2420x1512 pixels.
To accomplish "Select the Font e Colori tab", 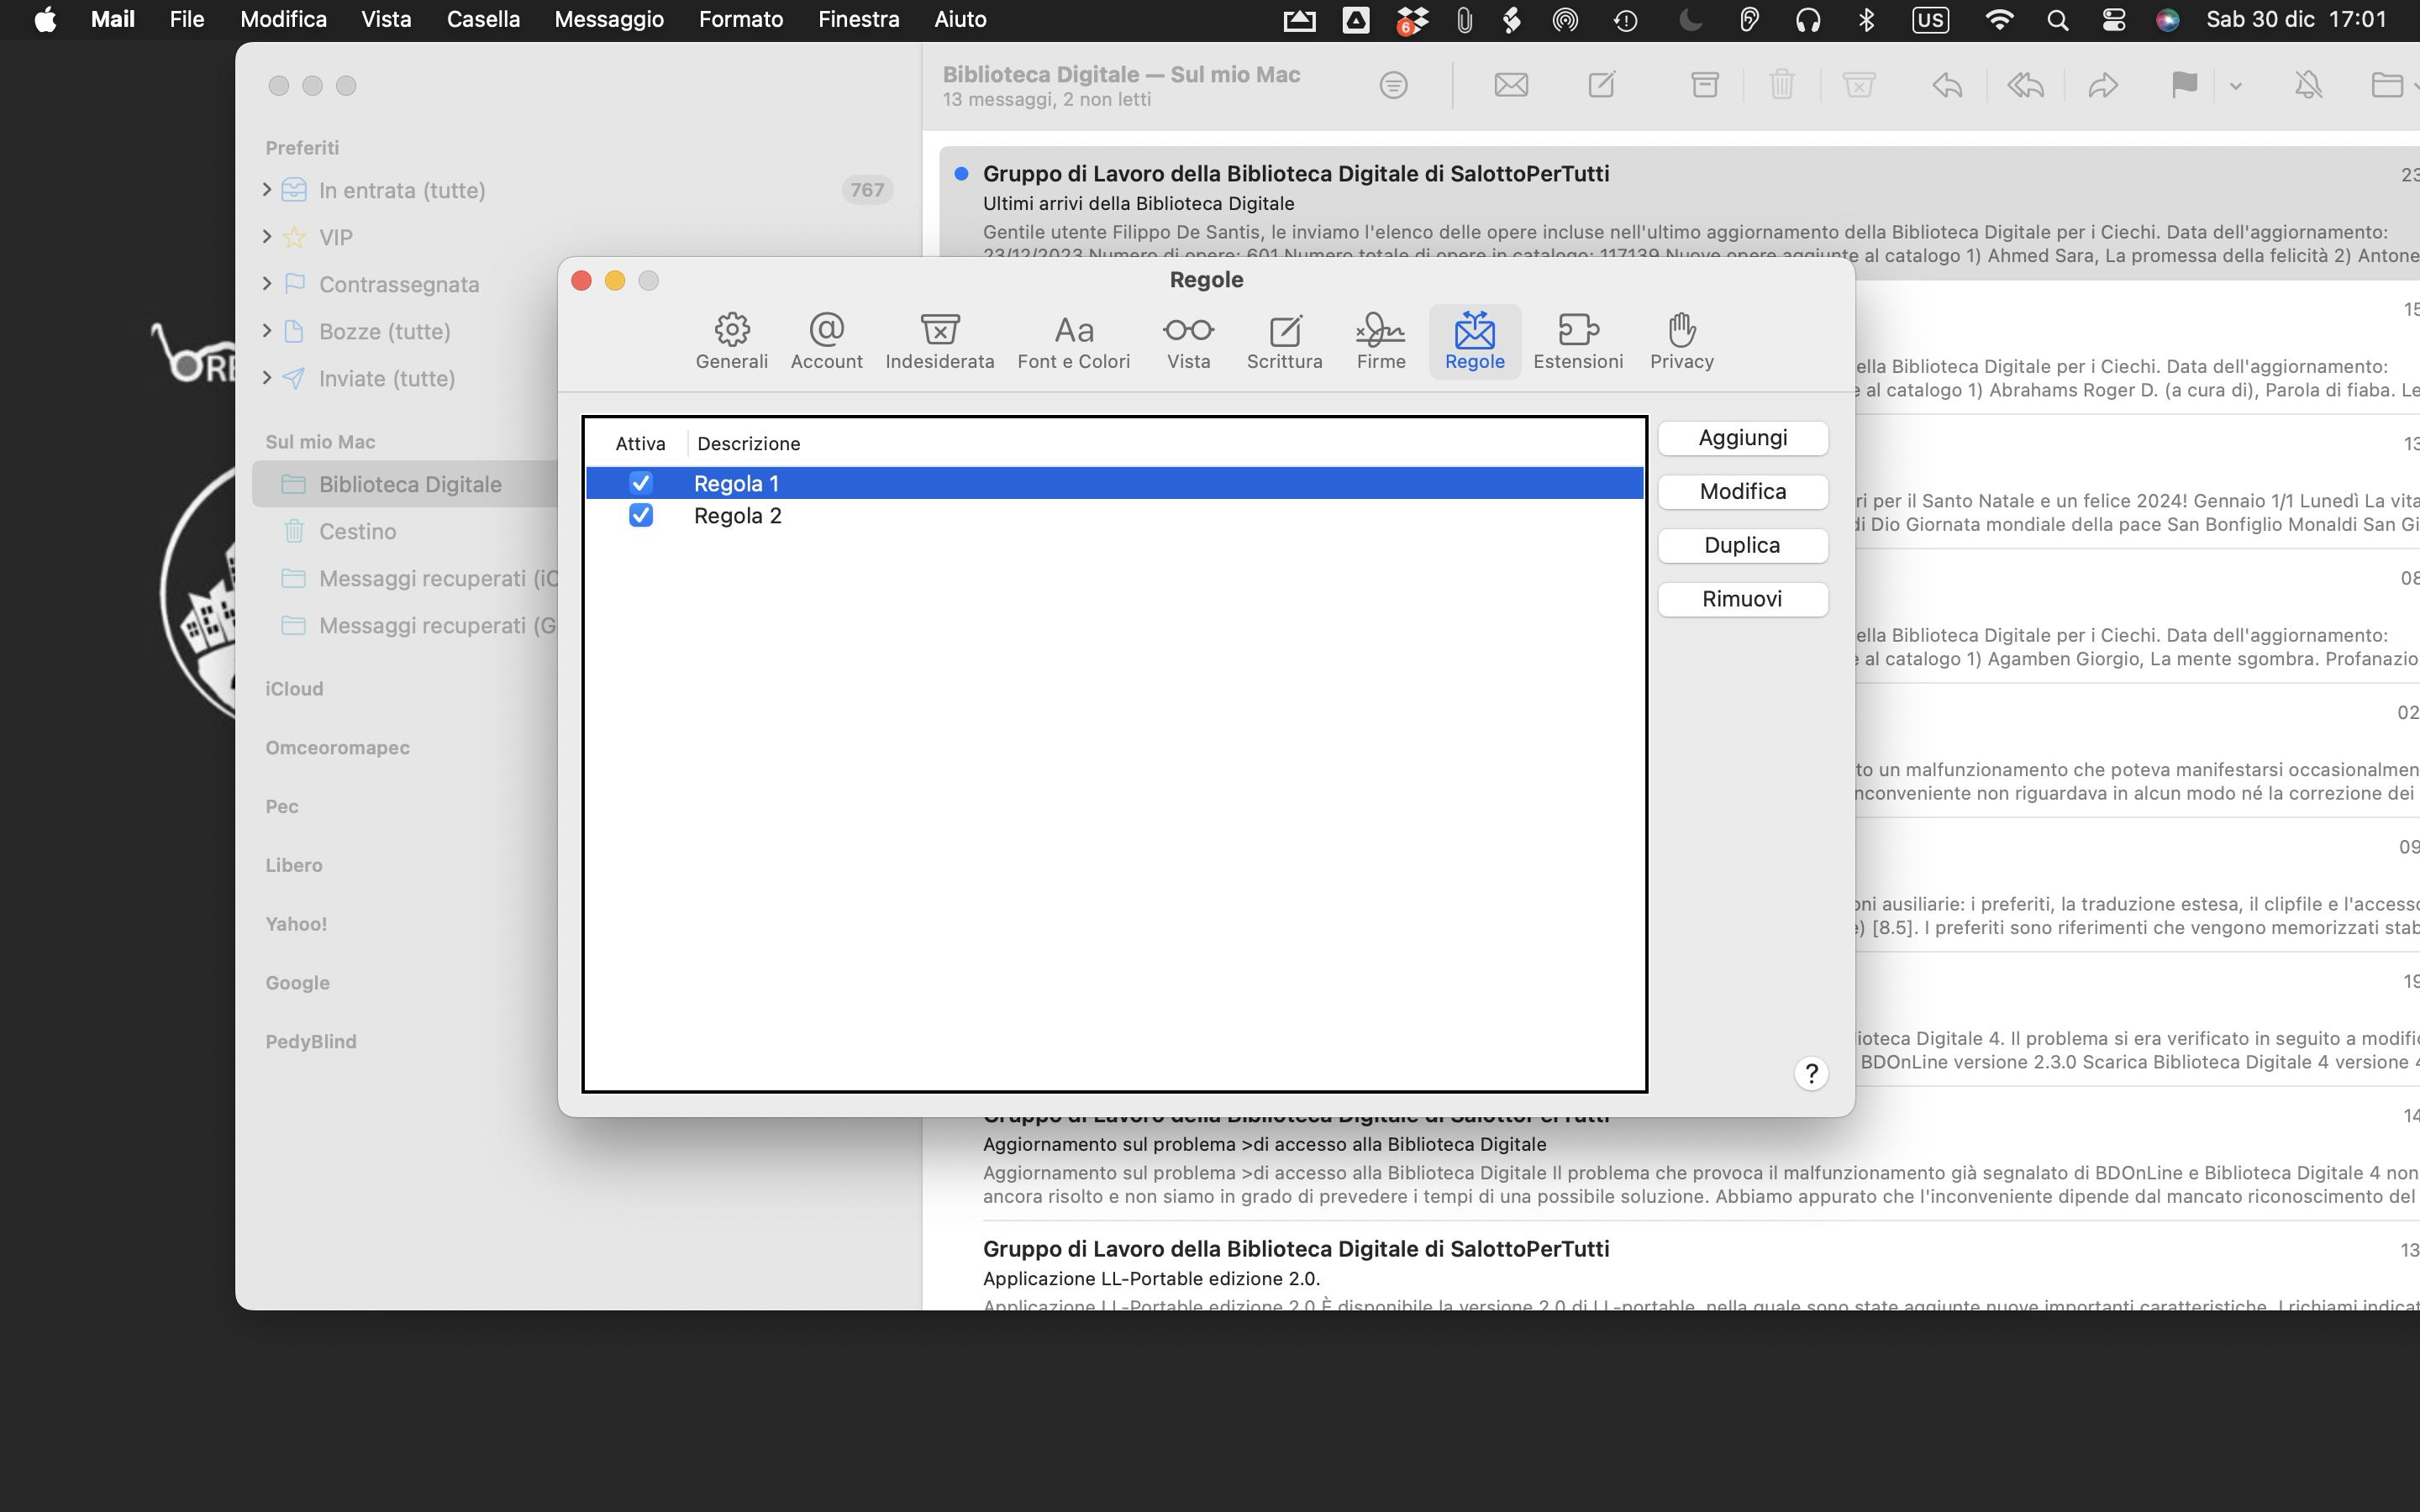I will point(1073,342).
